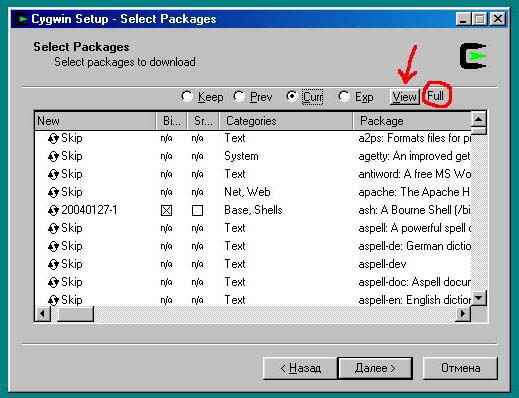Click the cycle icon for aspell-en package

(x=53, y=300)
